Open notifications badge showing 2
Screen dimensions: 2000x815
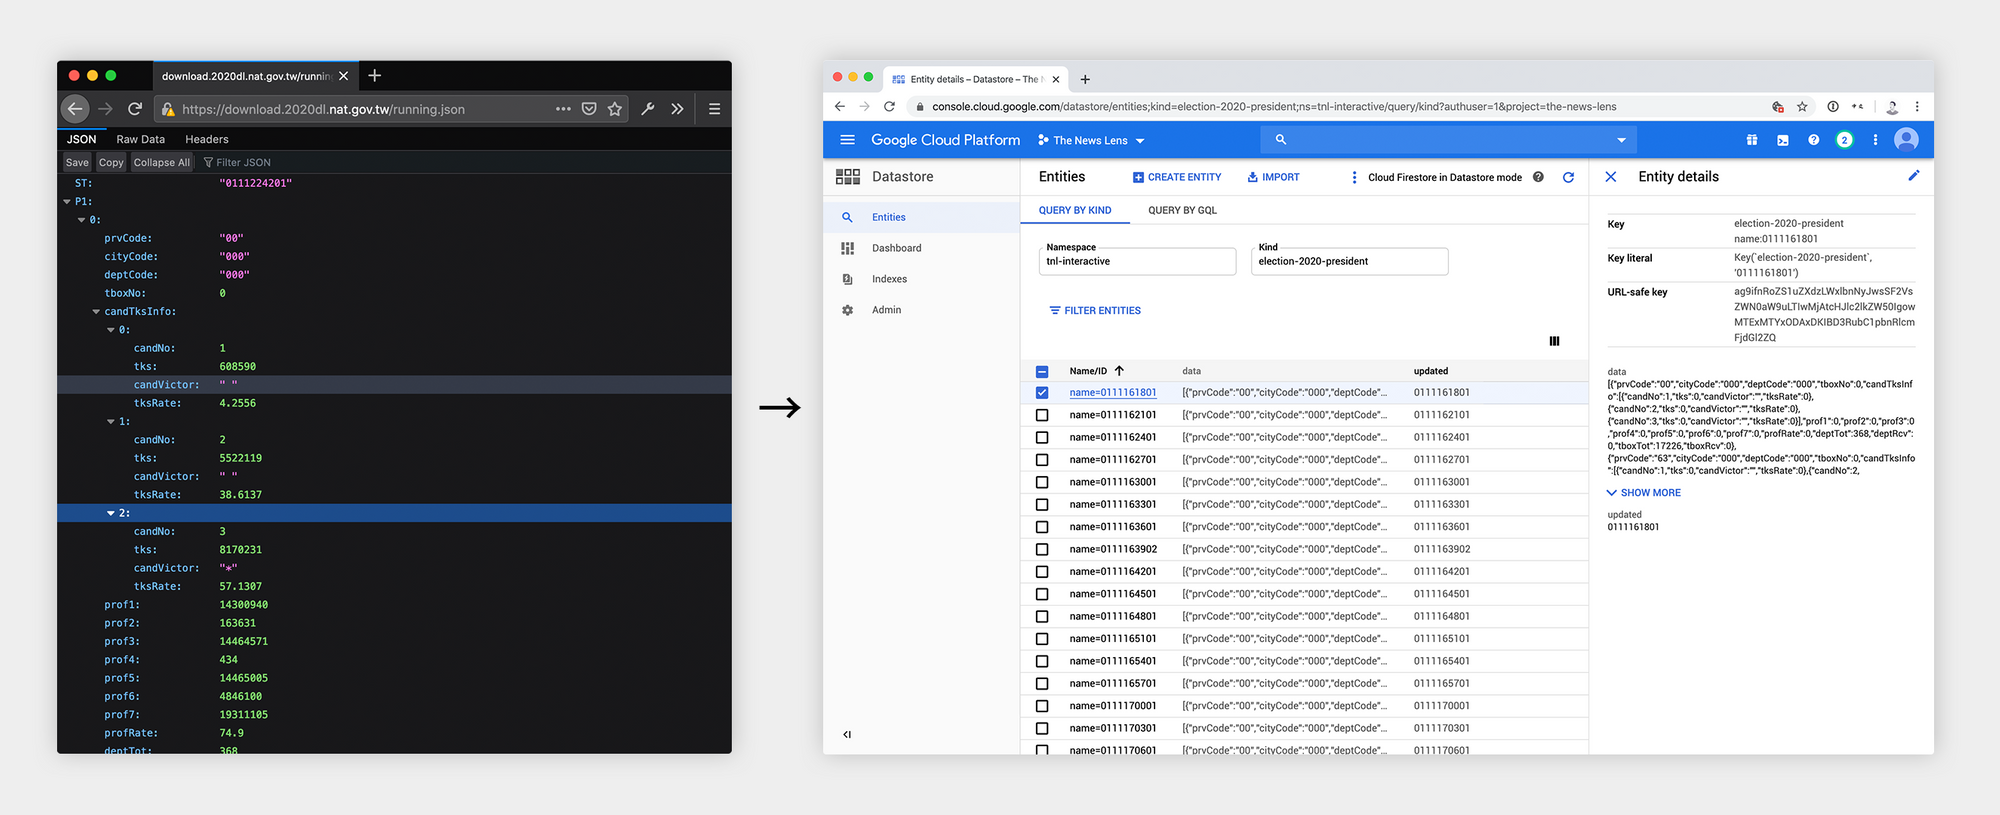[x=1844, y=140]
